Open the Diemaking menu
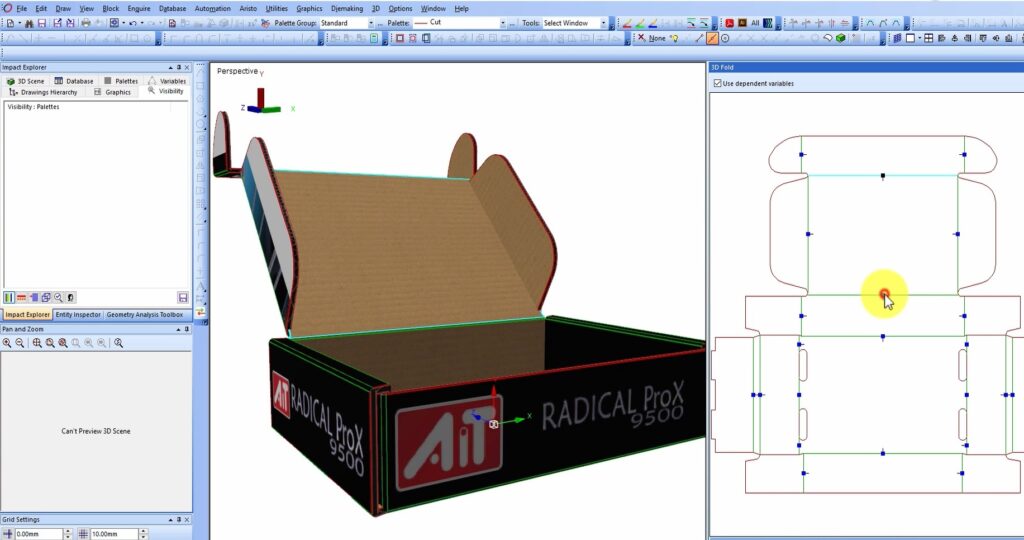This screenshot has height=540, width=1024. point(347,8)
